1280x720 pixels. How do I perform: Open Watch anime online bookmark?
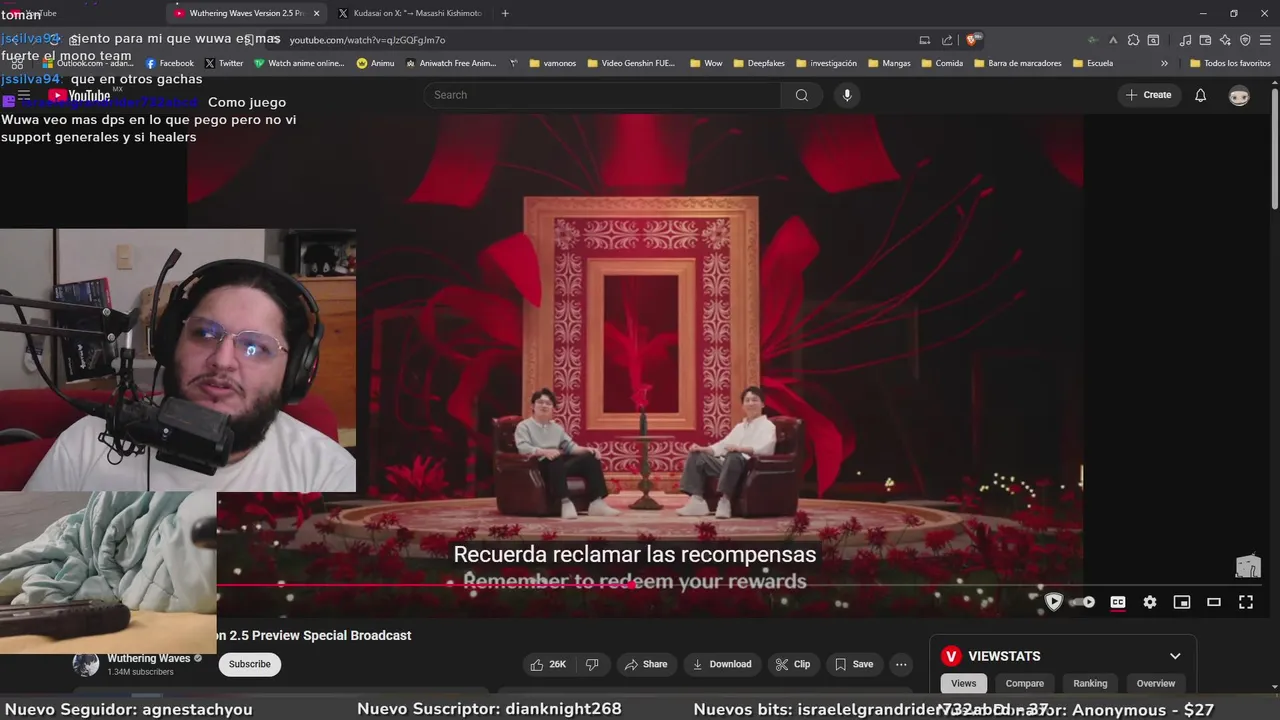click(x=298, y=63)
